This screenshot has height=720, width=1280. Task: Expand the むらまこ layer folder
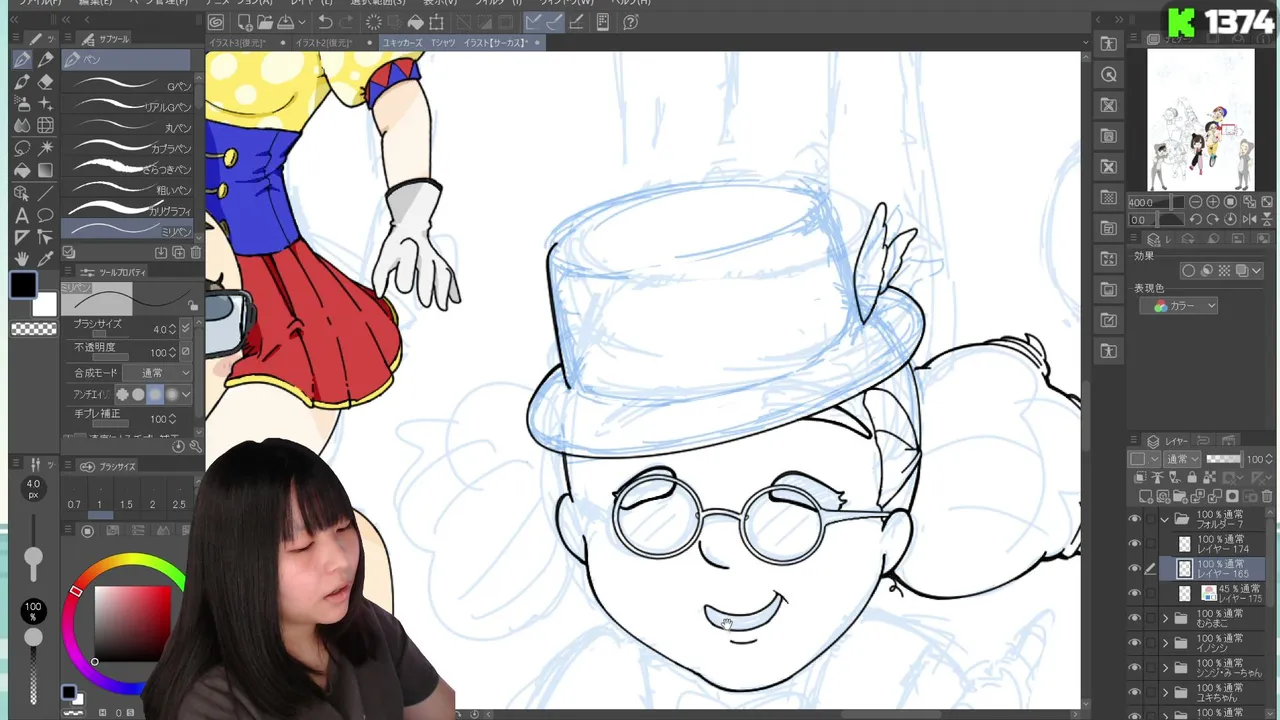point(1165,618)
